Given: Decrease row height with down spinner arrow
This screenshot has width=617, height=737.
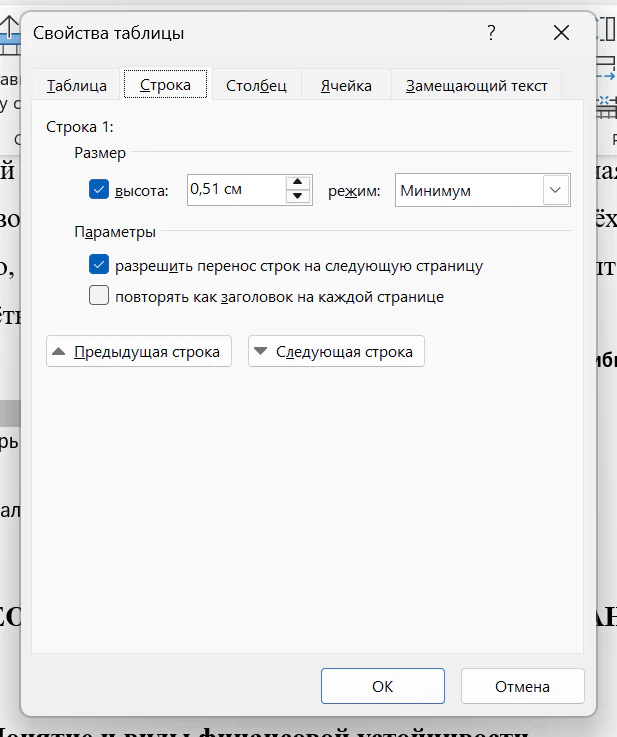Looking at the screenshot, I should (298, 196).
